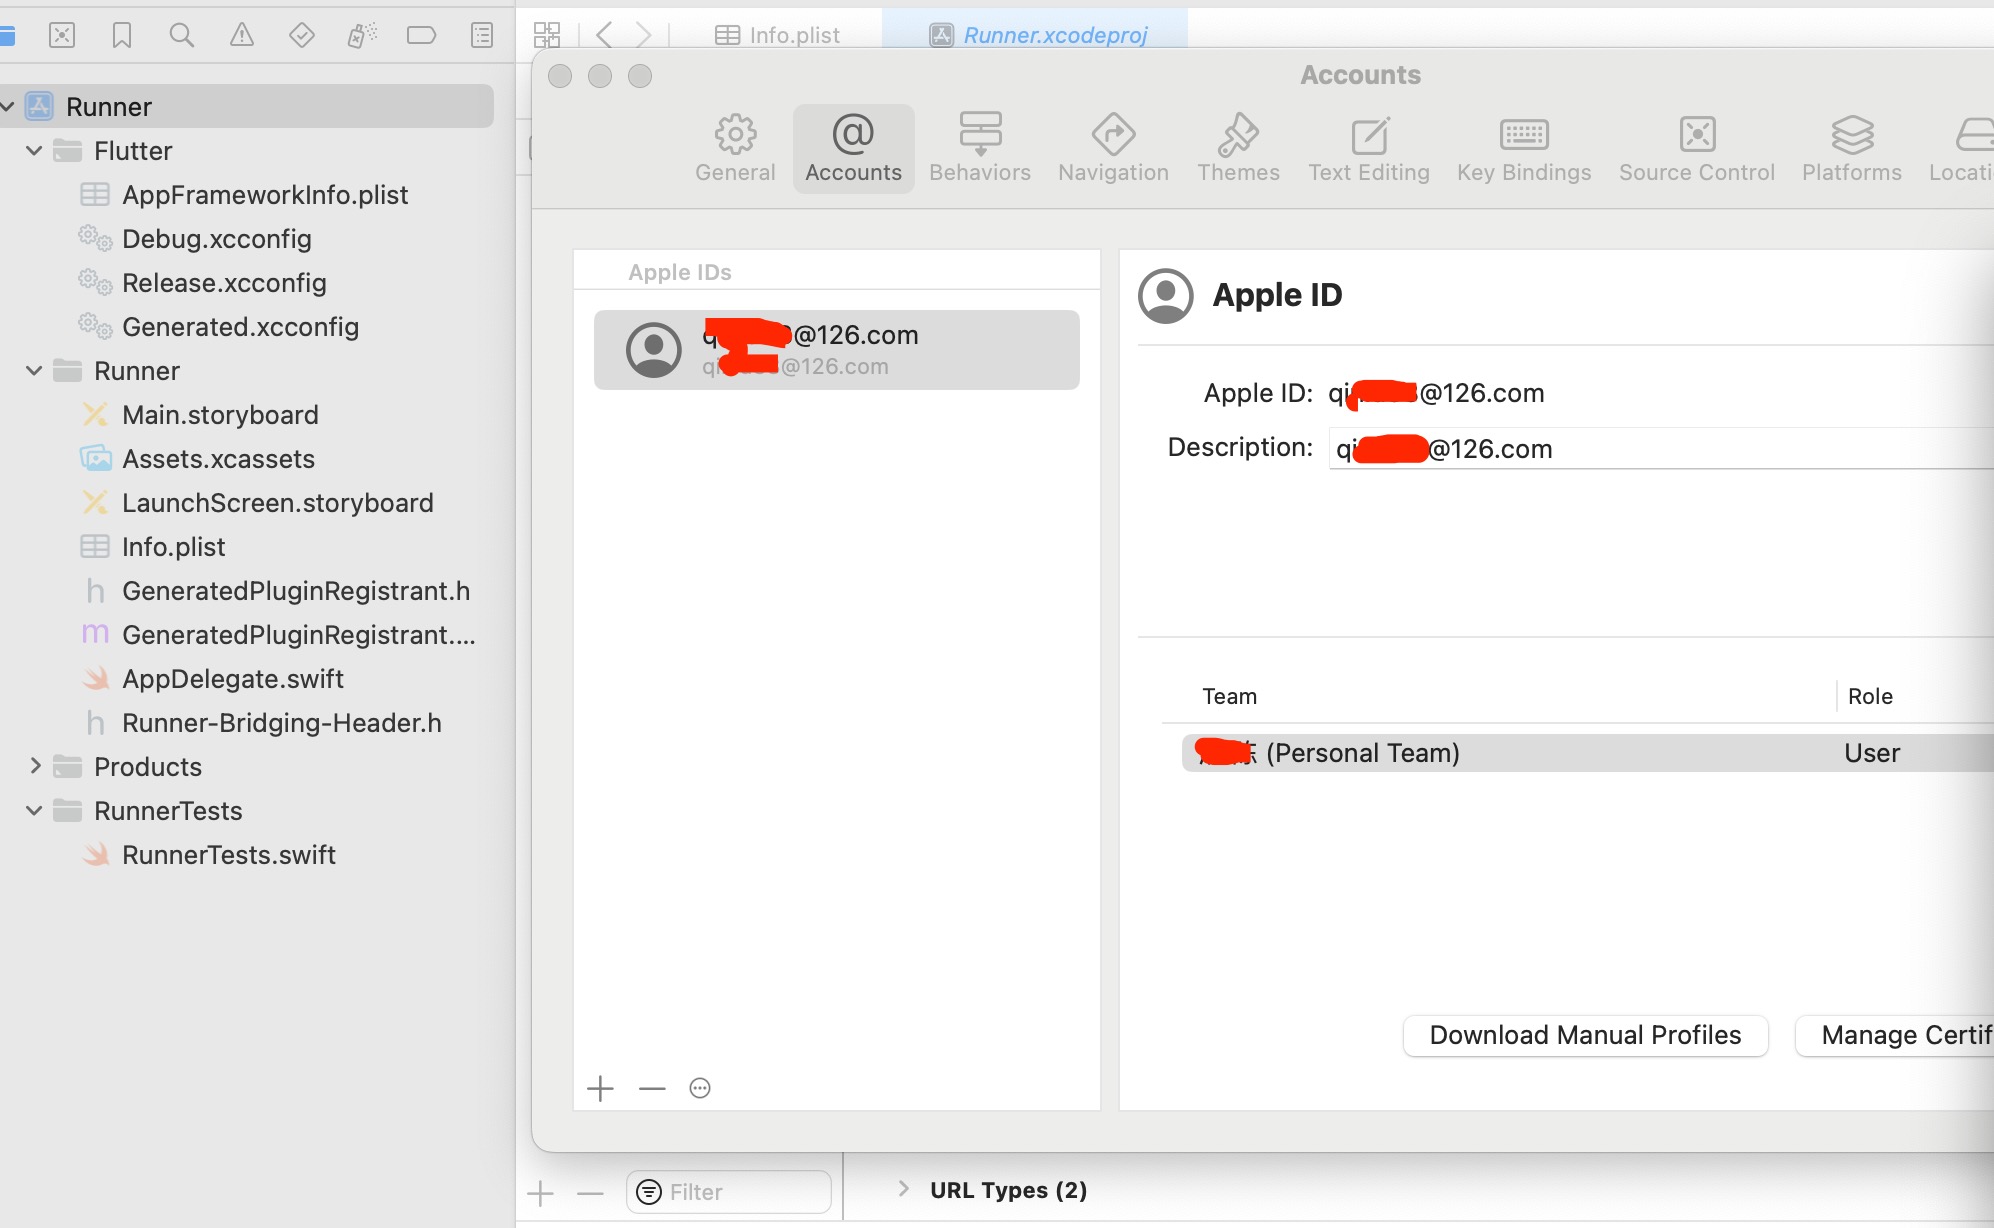
Task: Open the Platforms settings pane
Action: (1852, 148)
